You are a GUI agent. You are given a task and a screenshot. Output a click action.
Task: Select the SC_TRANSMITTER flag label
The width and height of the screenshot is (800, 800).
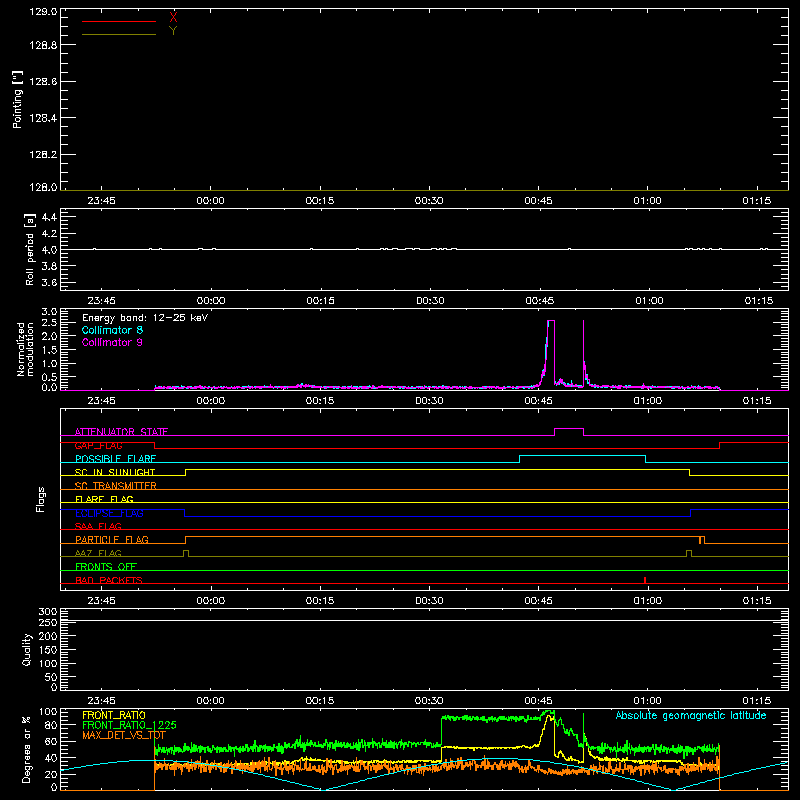pyautogui.click(x=116, y=486)
